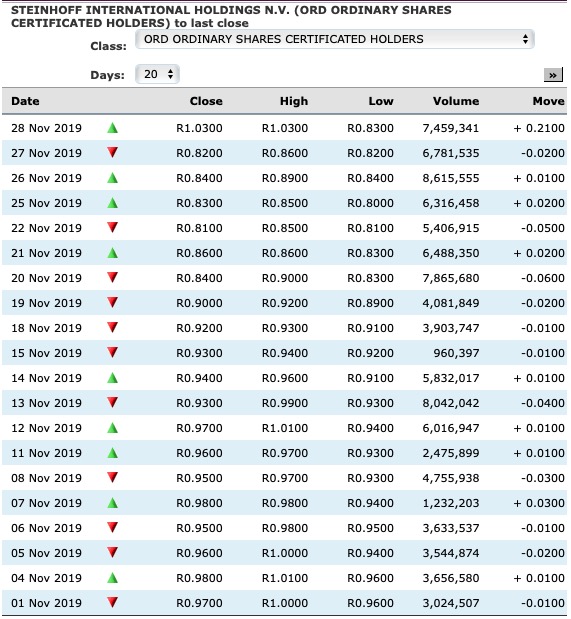Click the red down arrow for 01 Nov 2019
Image resolution: width=571 pixels, height=619 pixels.
tap(113, 602)
